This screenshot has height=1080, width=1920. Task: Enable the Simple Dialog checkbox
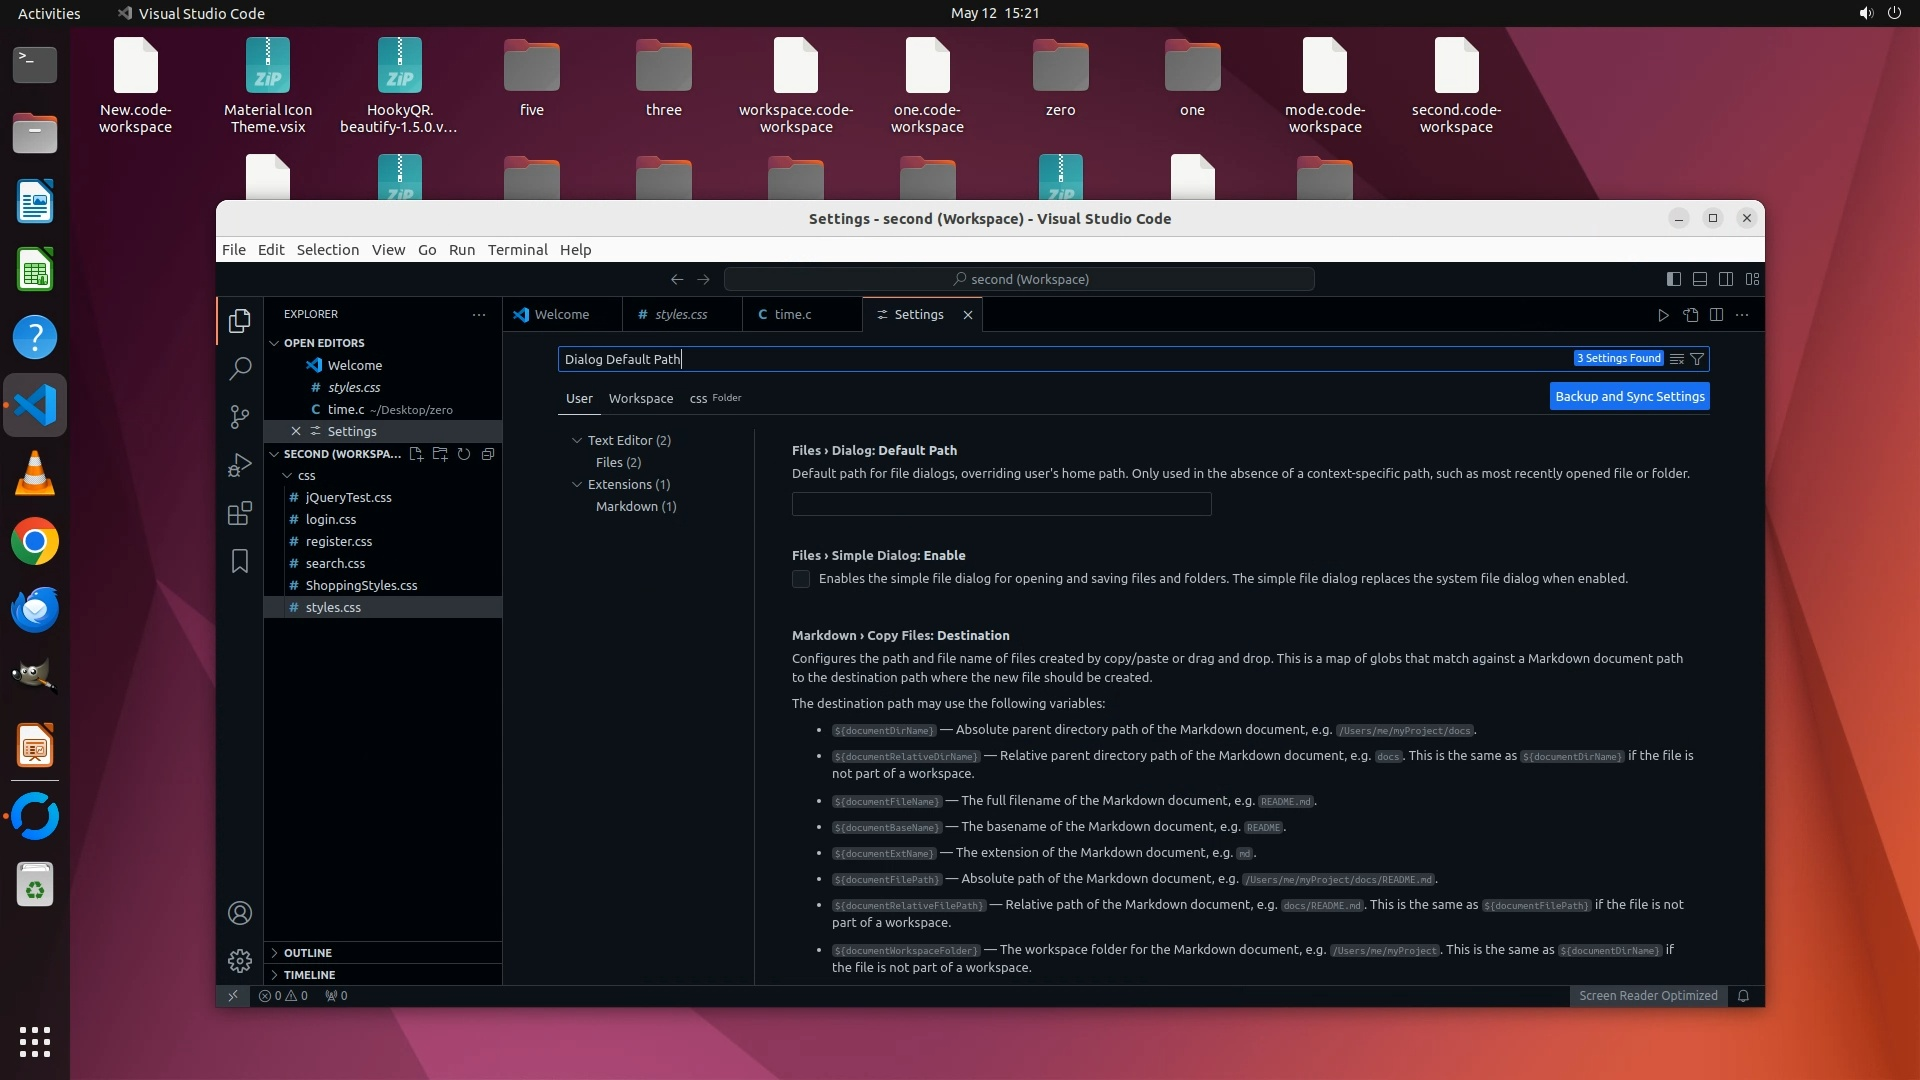(x=801, y=579)
